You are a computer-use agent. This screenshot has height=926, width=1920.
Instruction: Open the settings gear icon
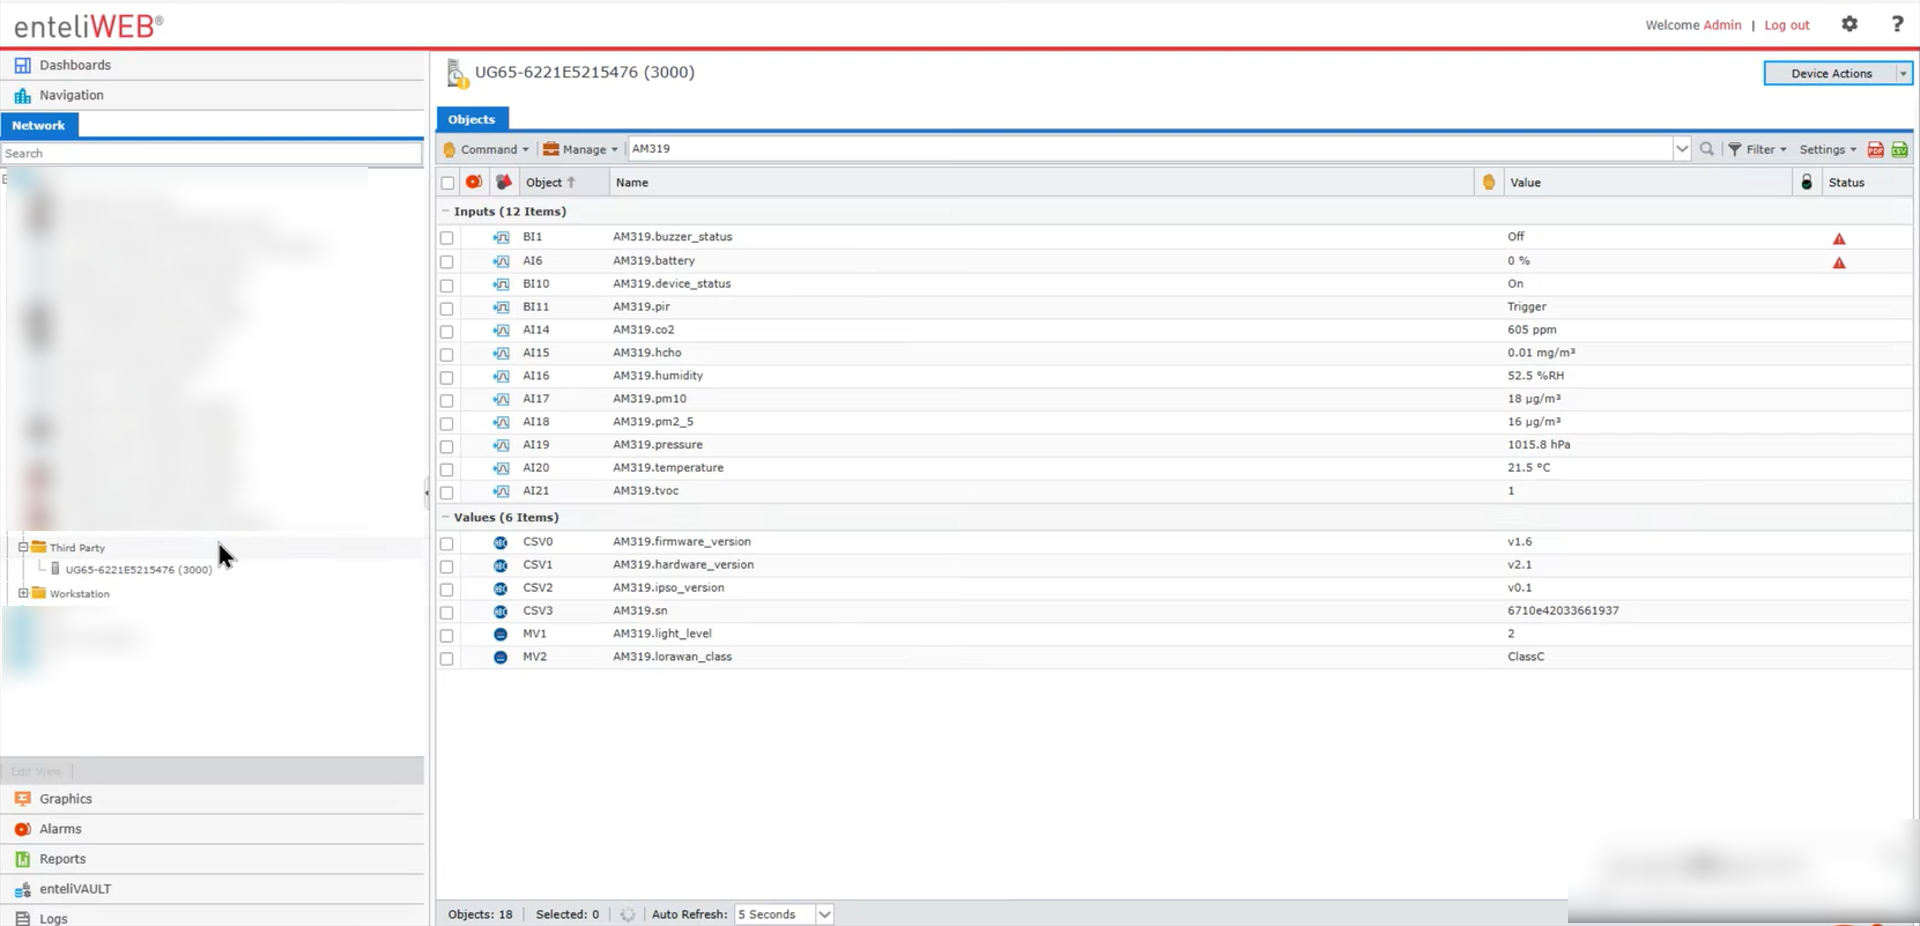(x=1849, y=24)
